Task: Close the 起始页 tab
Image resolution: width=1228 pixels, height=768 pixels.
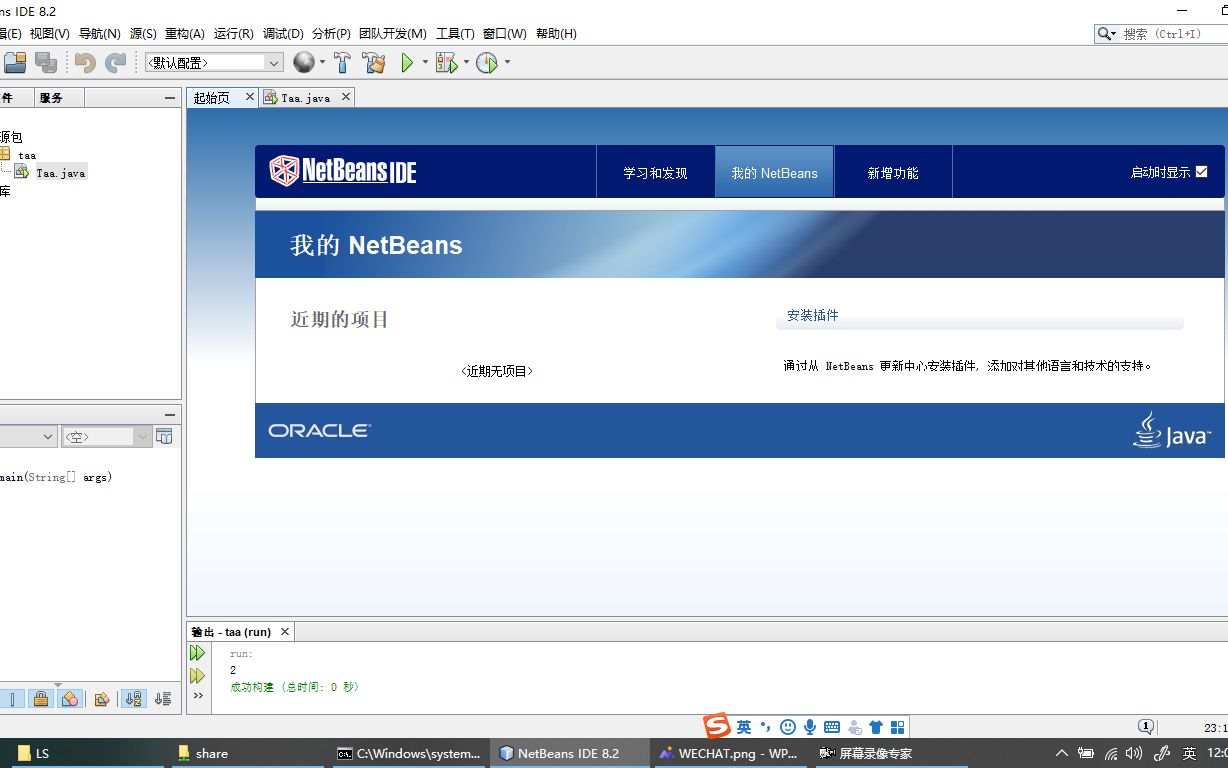Action: (250, 97)
